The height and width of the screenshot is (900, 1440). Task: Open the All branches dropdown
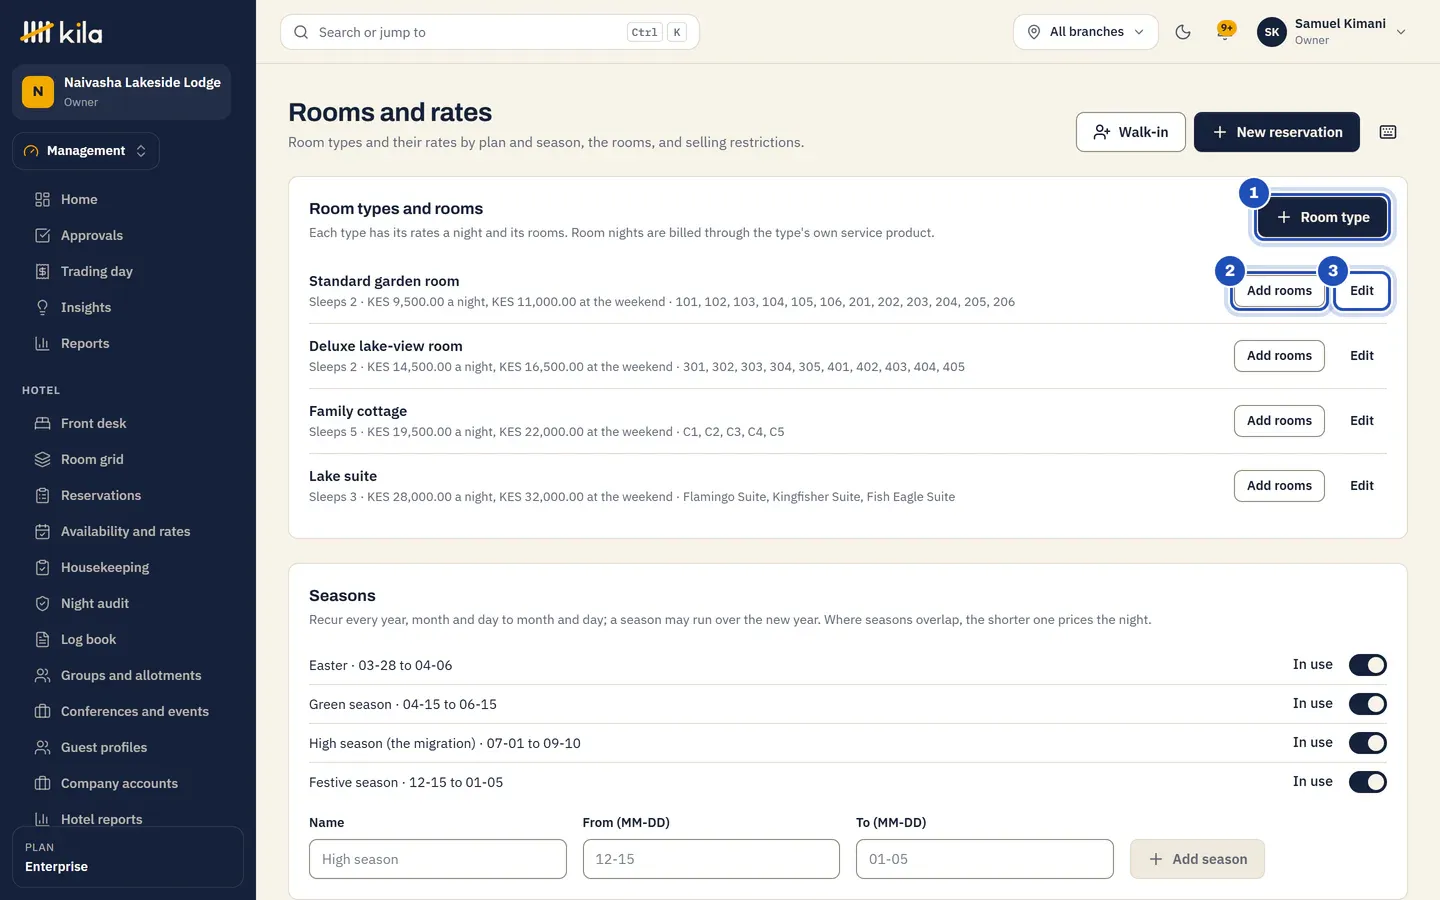click(1086, 32)
